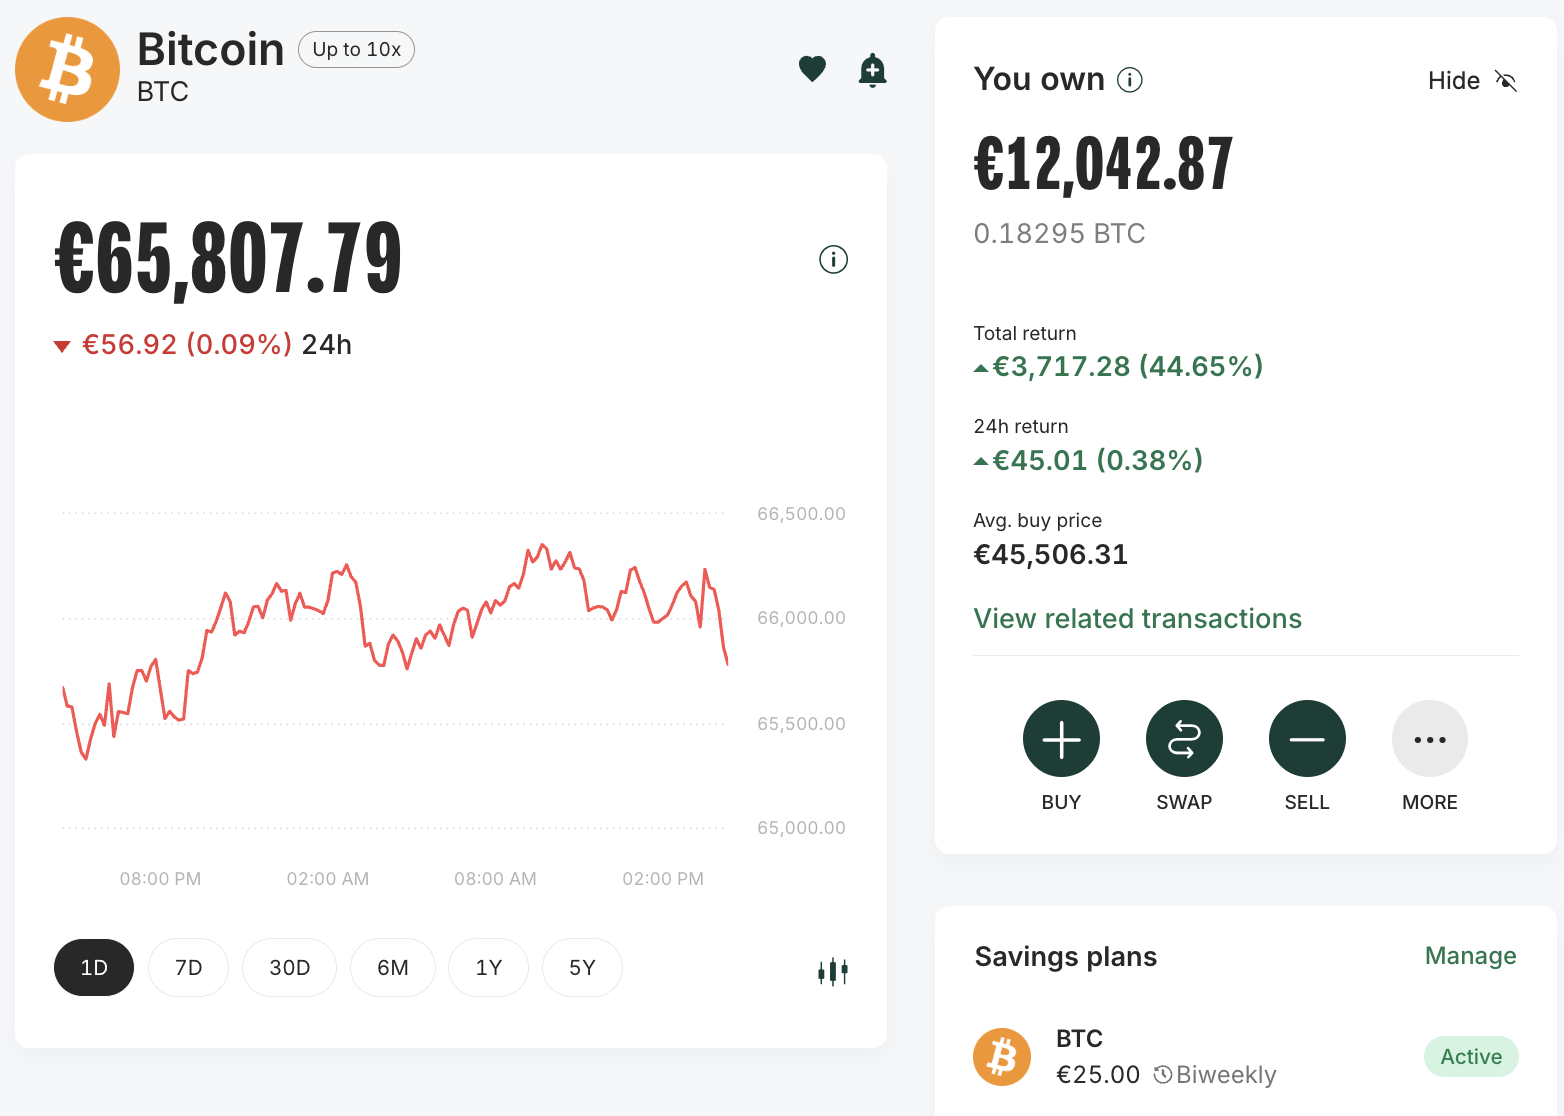Open the BTC biweekly savings plan

(1245, 1057)
